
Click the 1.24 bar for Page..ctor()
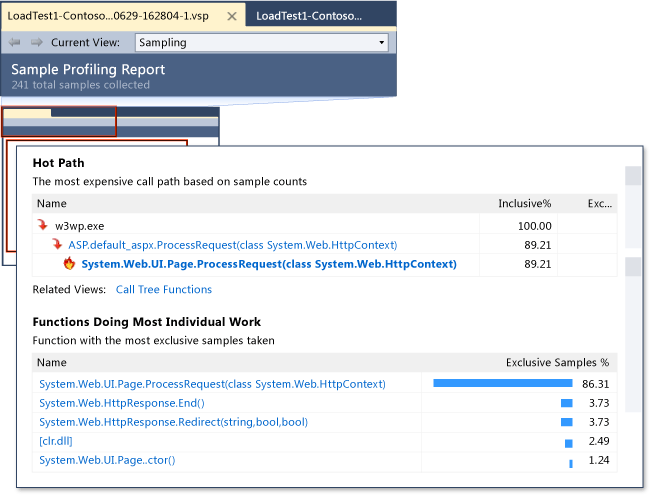point(571,463)
